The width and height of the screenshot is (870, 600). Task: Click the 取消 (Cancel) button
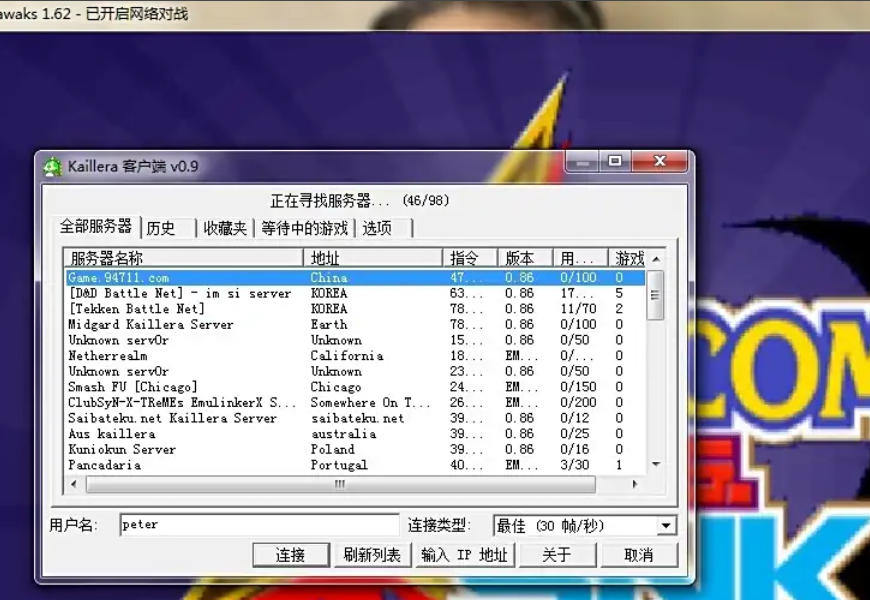pyautogui.click(x=639, y=555)
